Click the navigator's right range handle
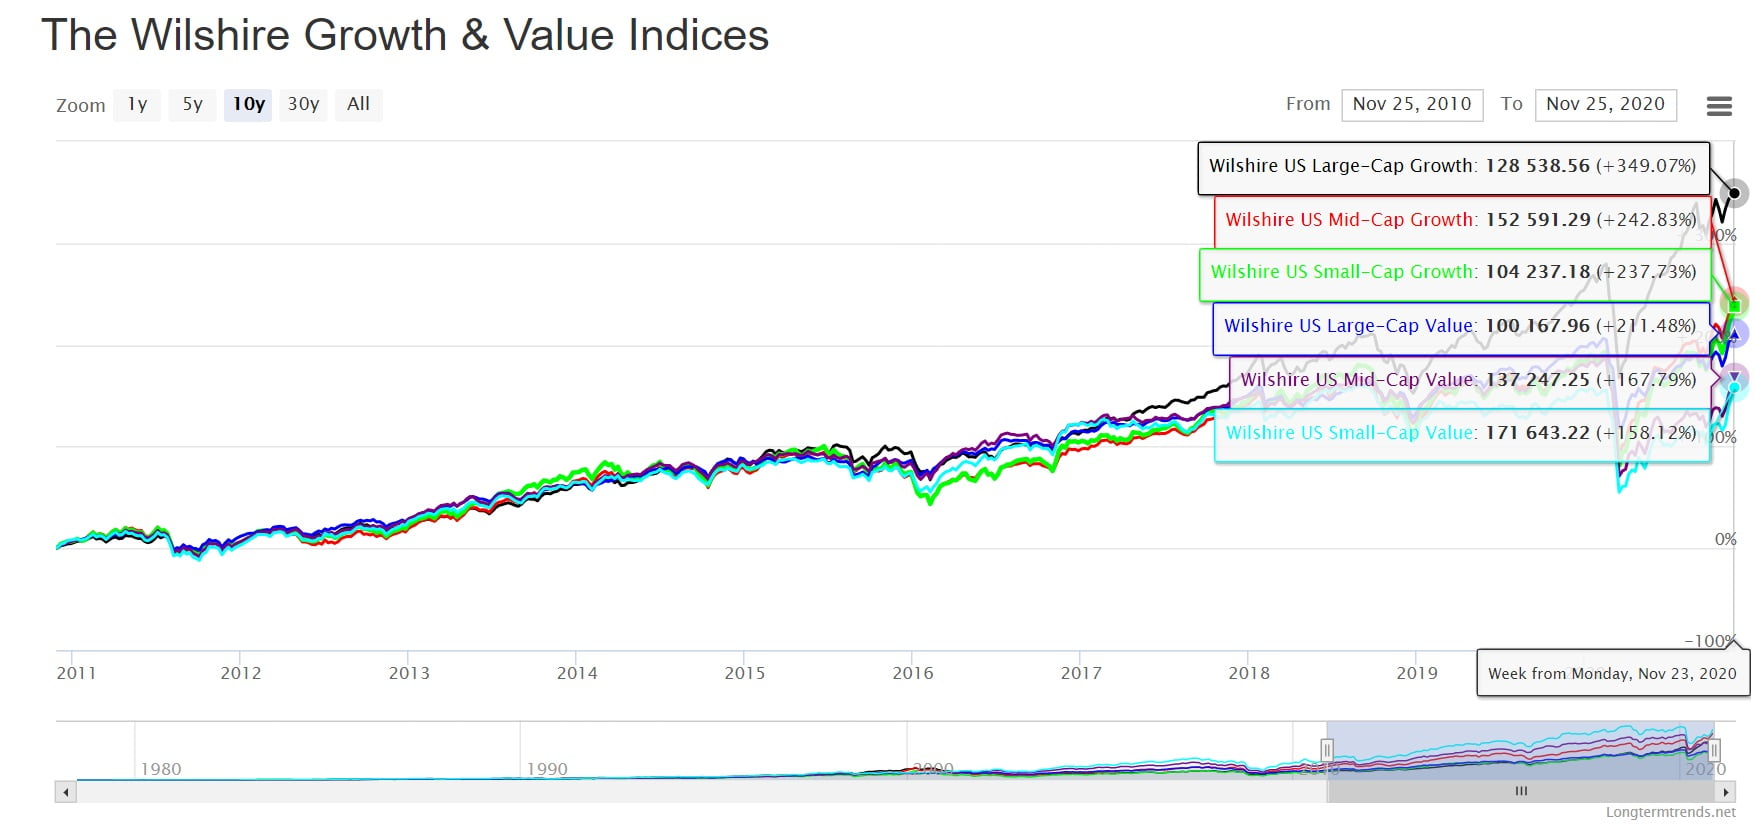This screenshot has width=1755, height=831. coord(1714,750)
